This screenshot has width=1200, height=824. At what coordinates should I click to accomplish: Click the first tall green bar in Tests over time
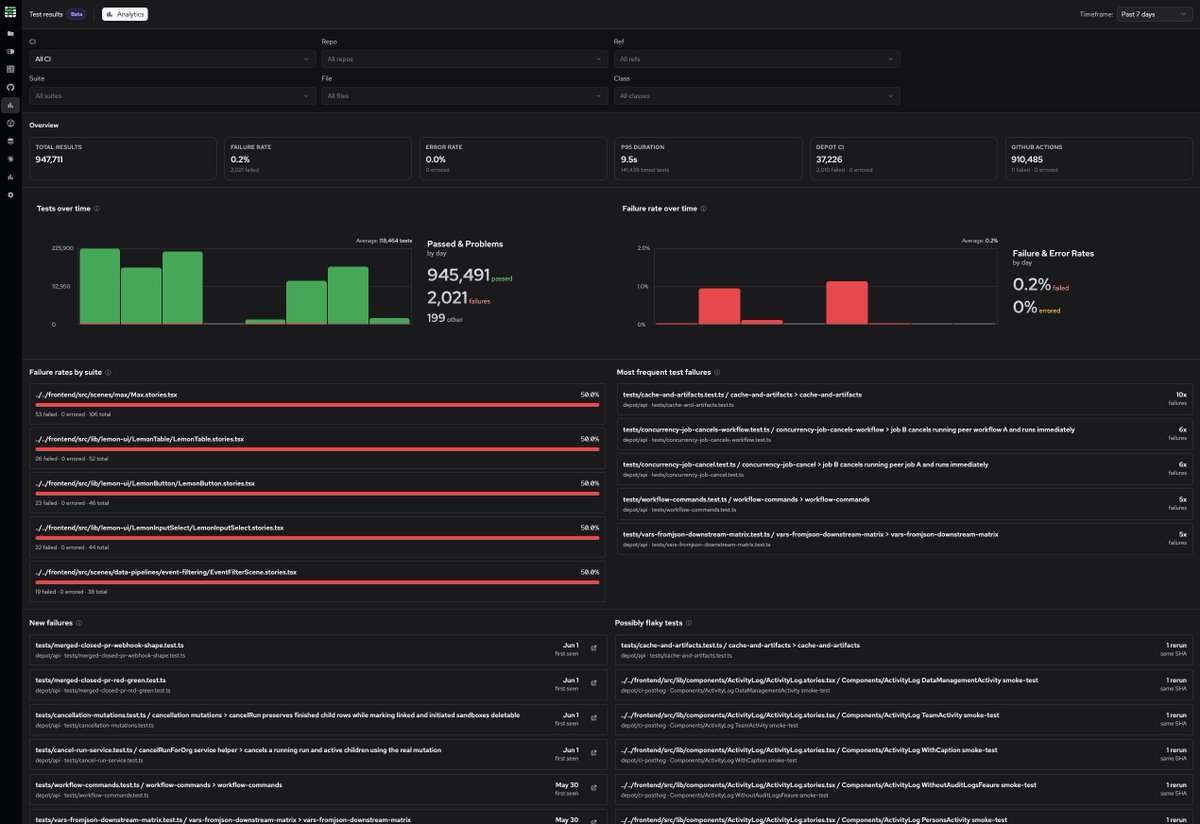click(100, 286)
